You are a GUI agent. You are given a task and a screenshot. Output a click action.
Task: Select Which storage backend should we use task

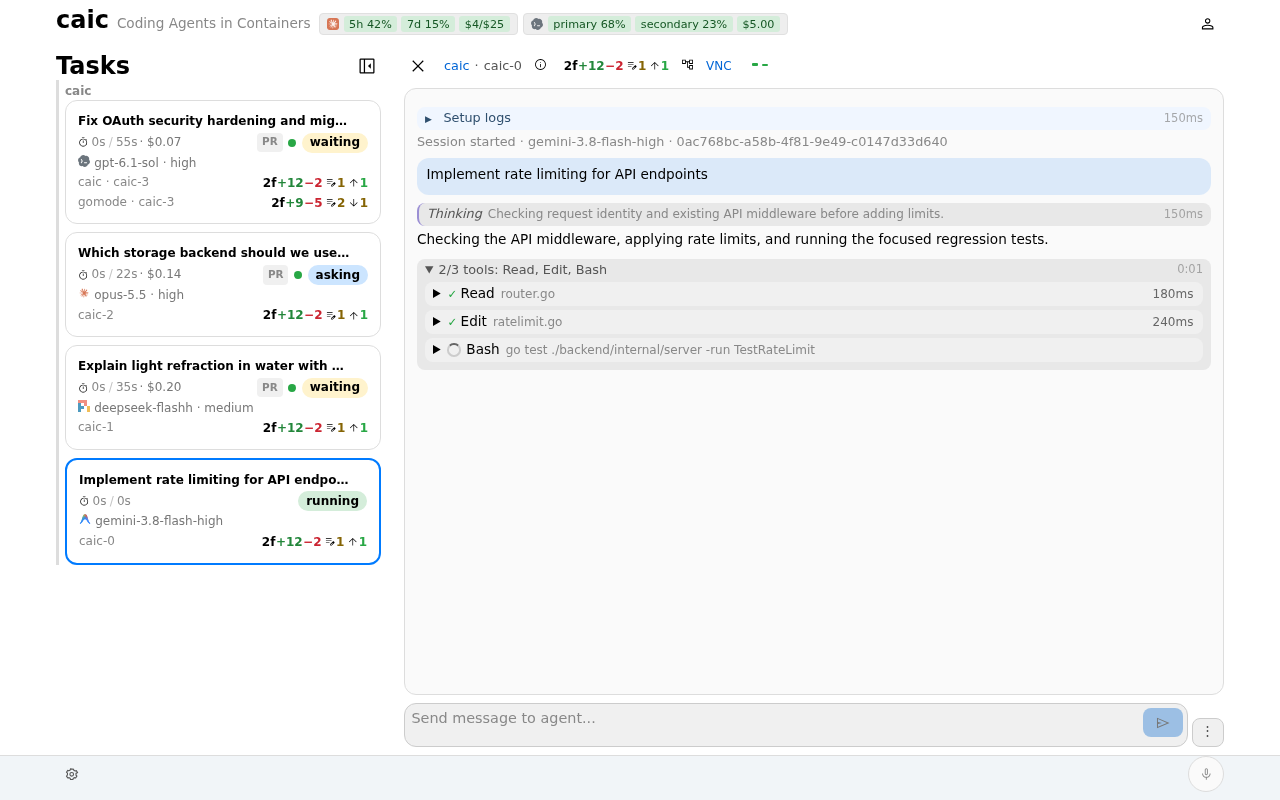point(223,285)
